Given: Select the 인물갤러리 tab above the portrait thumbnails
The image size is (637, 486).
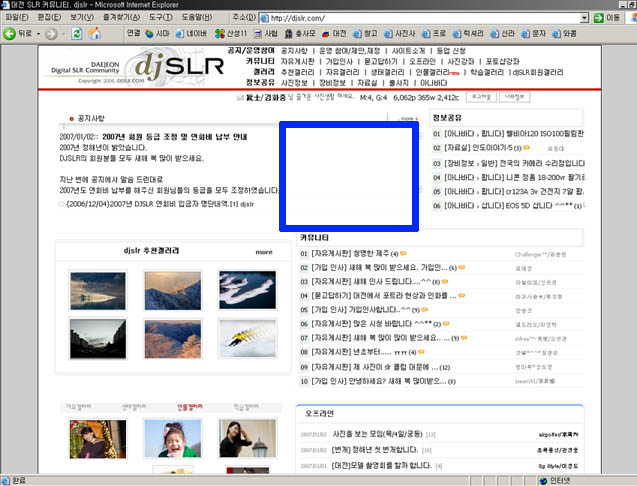Looking at the screenshot, I should [189, 407].
